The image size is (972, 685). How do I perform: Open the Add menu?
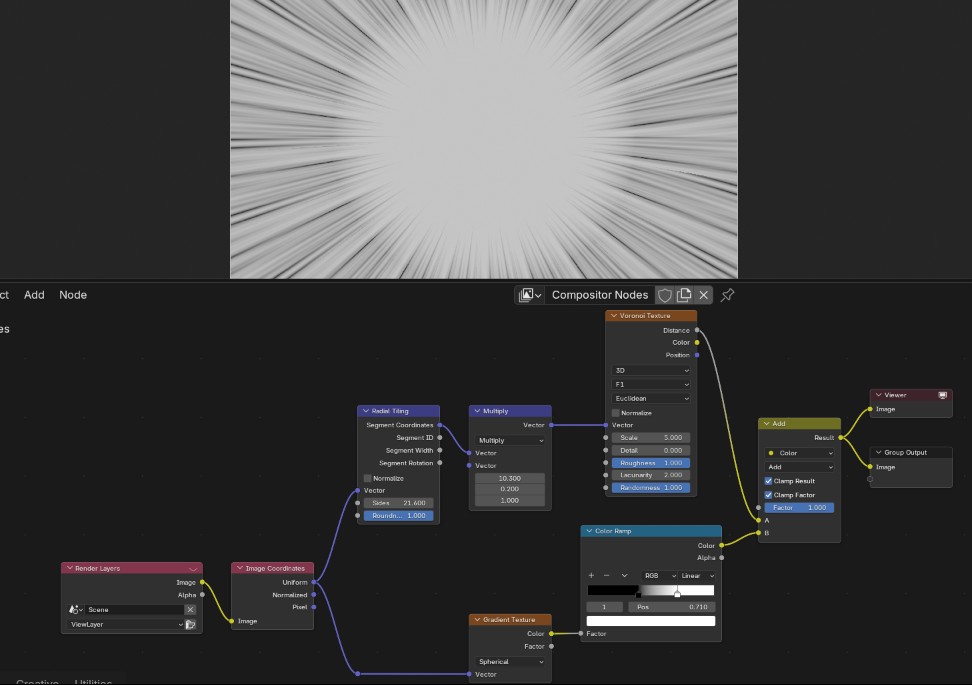tap(34, 295)
